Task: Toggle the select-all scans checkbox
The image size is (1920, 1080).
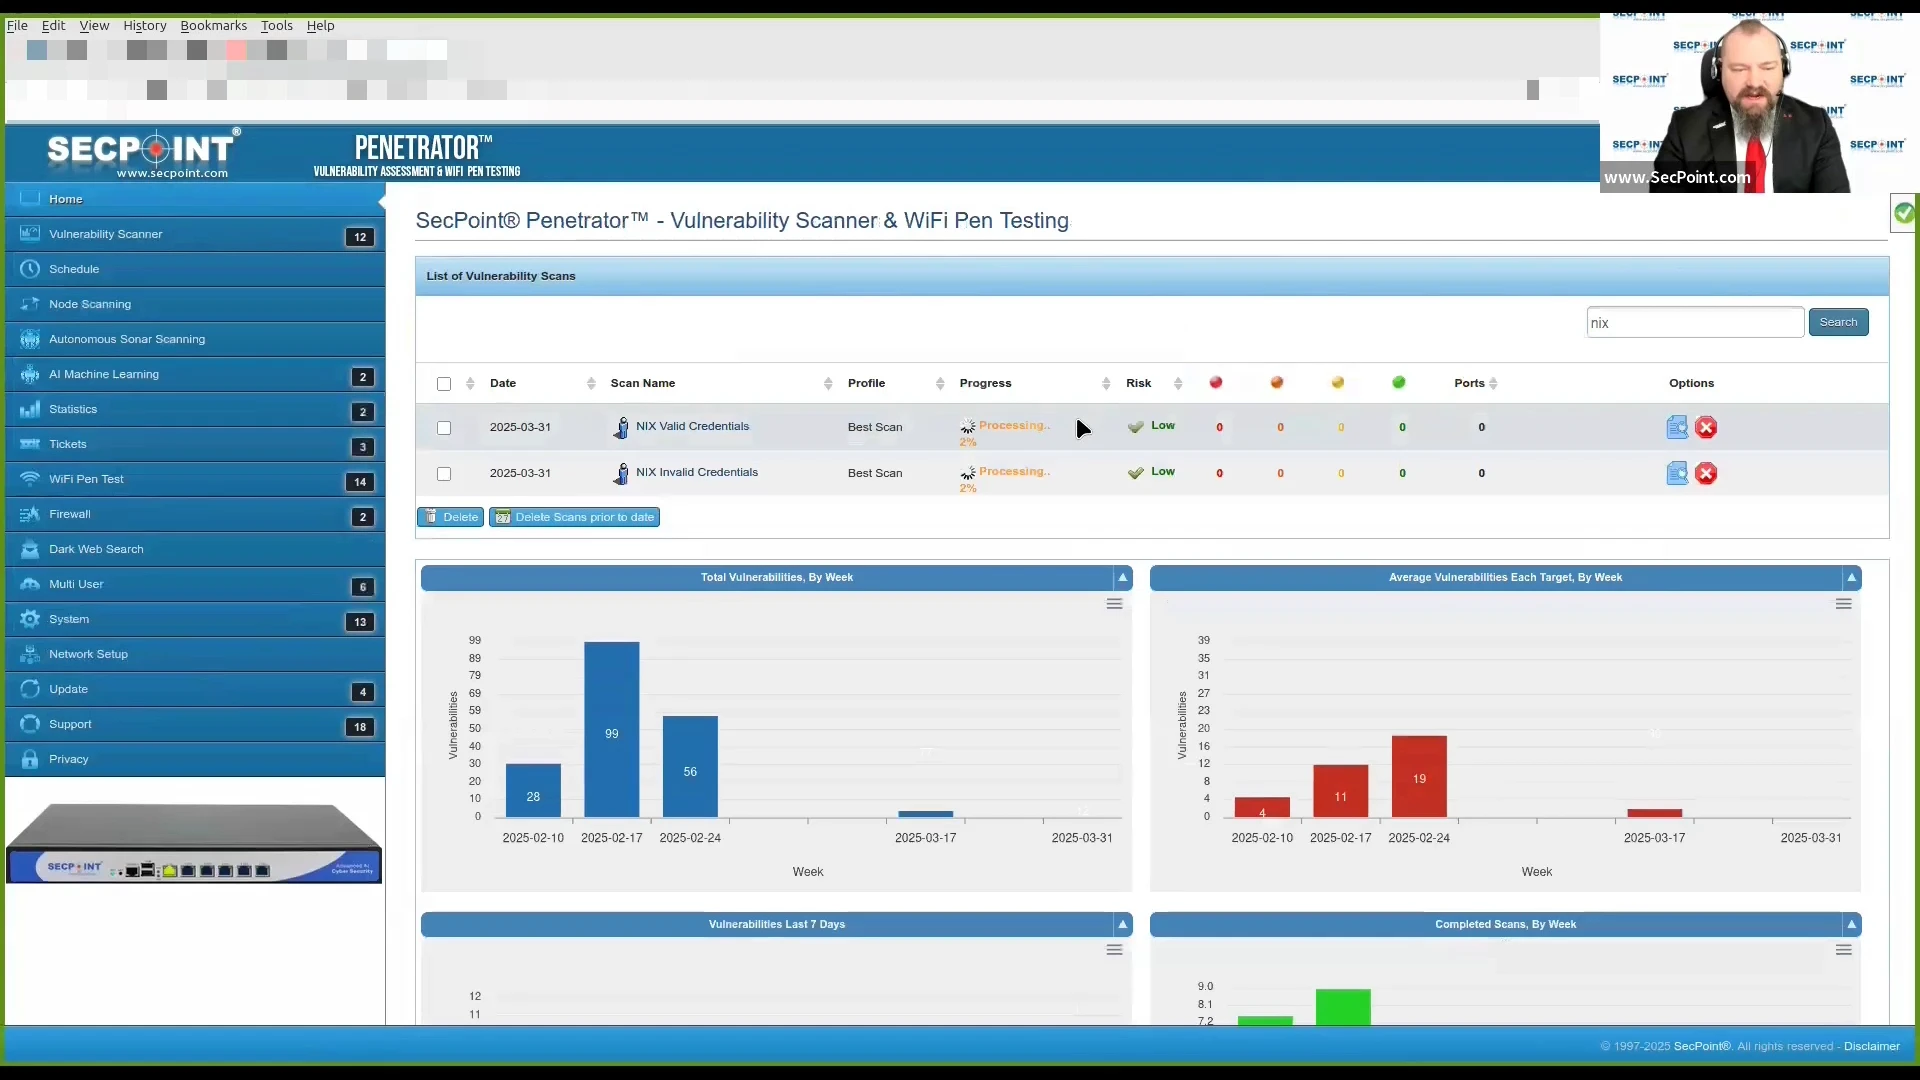Action: pos(444,384)
